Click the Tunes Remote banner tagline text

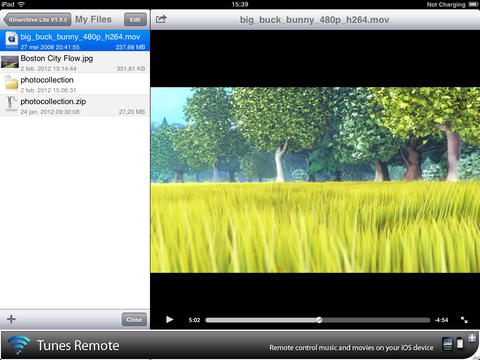click(x=351, y=348)
